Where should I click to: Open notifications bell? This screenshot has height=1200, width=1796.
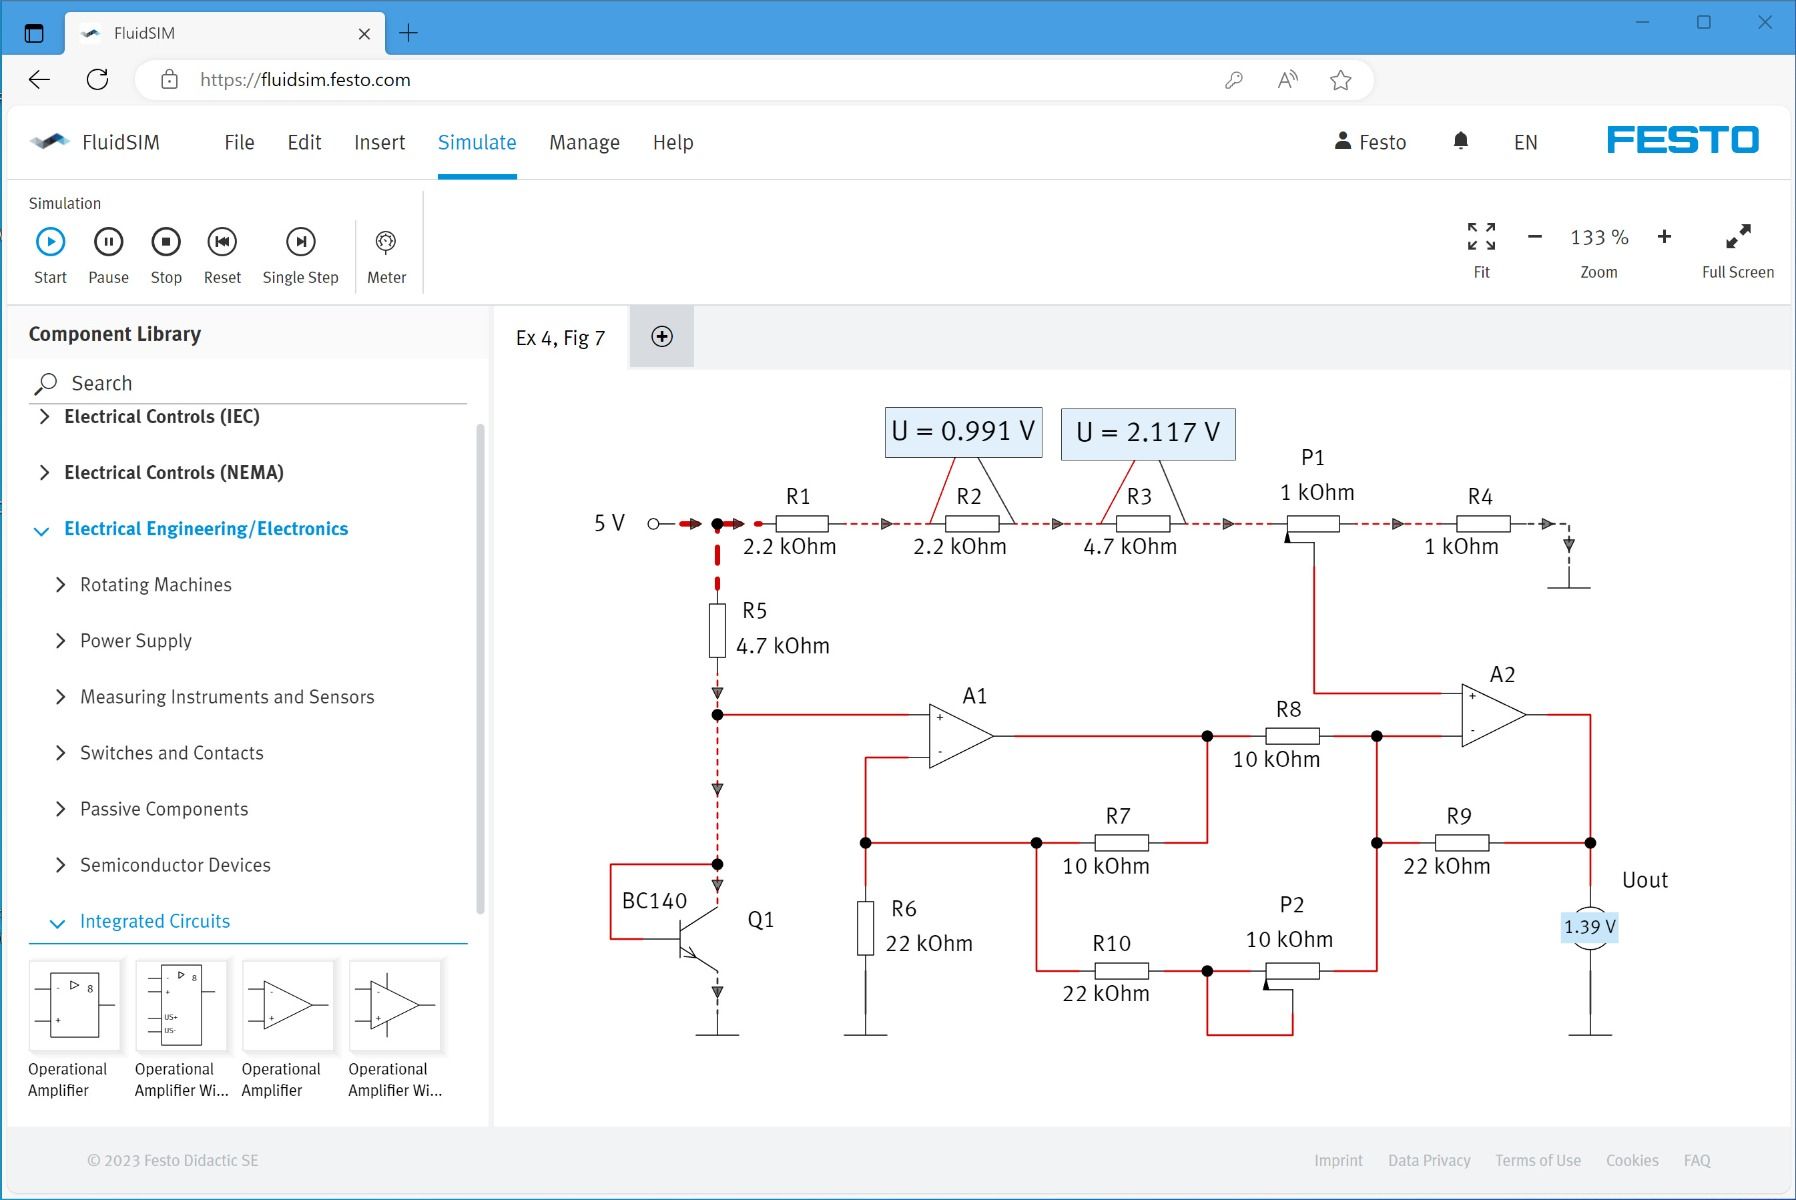[1460, 141]
